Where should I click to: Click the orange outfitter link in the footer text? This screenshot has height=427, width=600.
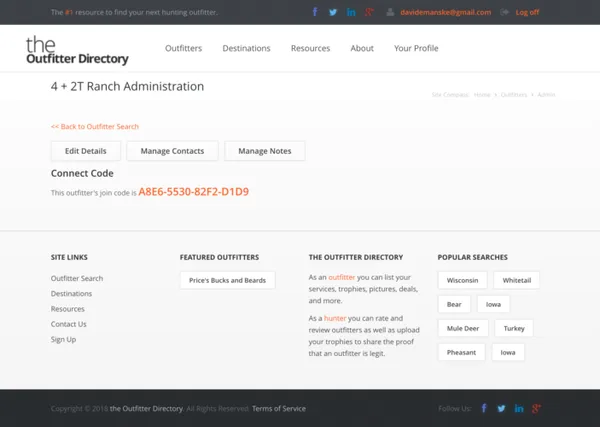click(x=342, y=277)
